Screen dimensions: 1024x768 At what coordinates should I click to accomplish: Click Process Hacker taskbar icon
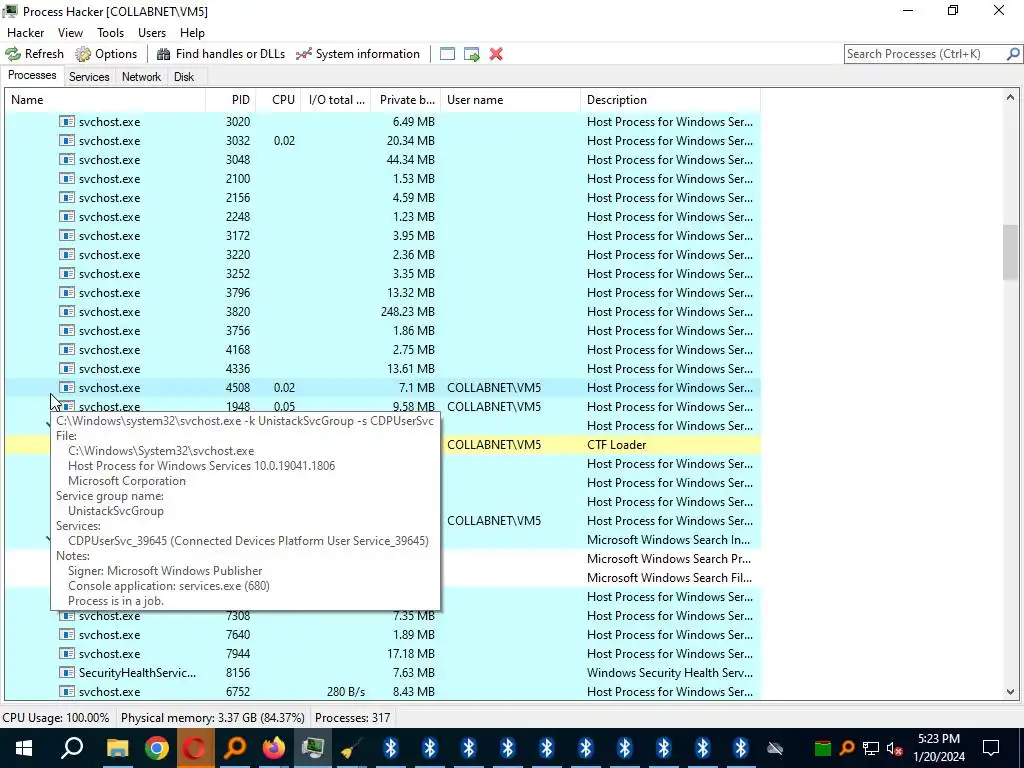tap(313, 748)
